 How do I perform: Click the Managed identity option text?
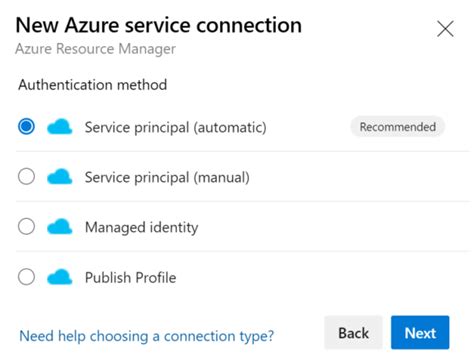pyautogui.click(x=142, y=228)
